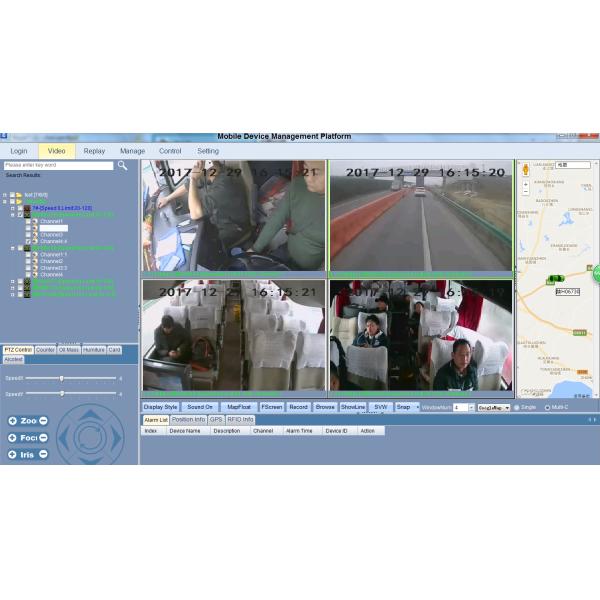This screenshot has height=600, width=600.
Task: Uncheck the Channel4 checkbox in the device tree
Action: 27,241
